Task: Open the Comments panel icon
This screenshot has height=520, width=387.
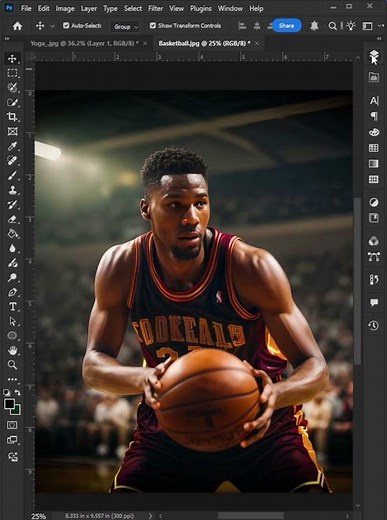Action: 374,302
